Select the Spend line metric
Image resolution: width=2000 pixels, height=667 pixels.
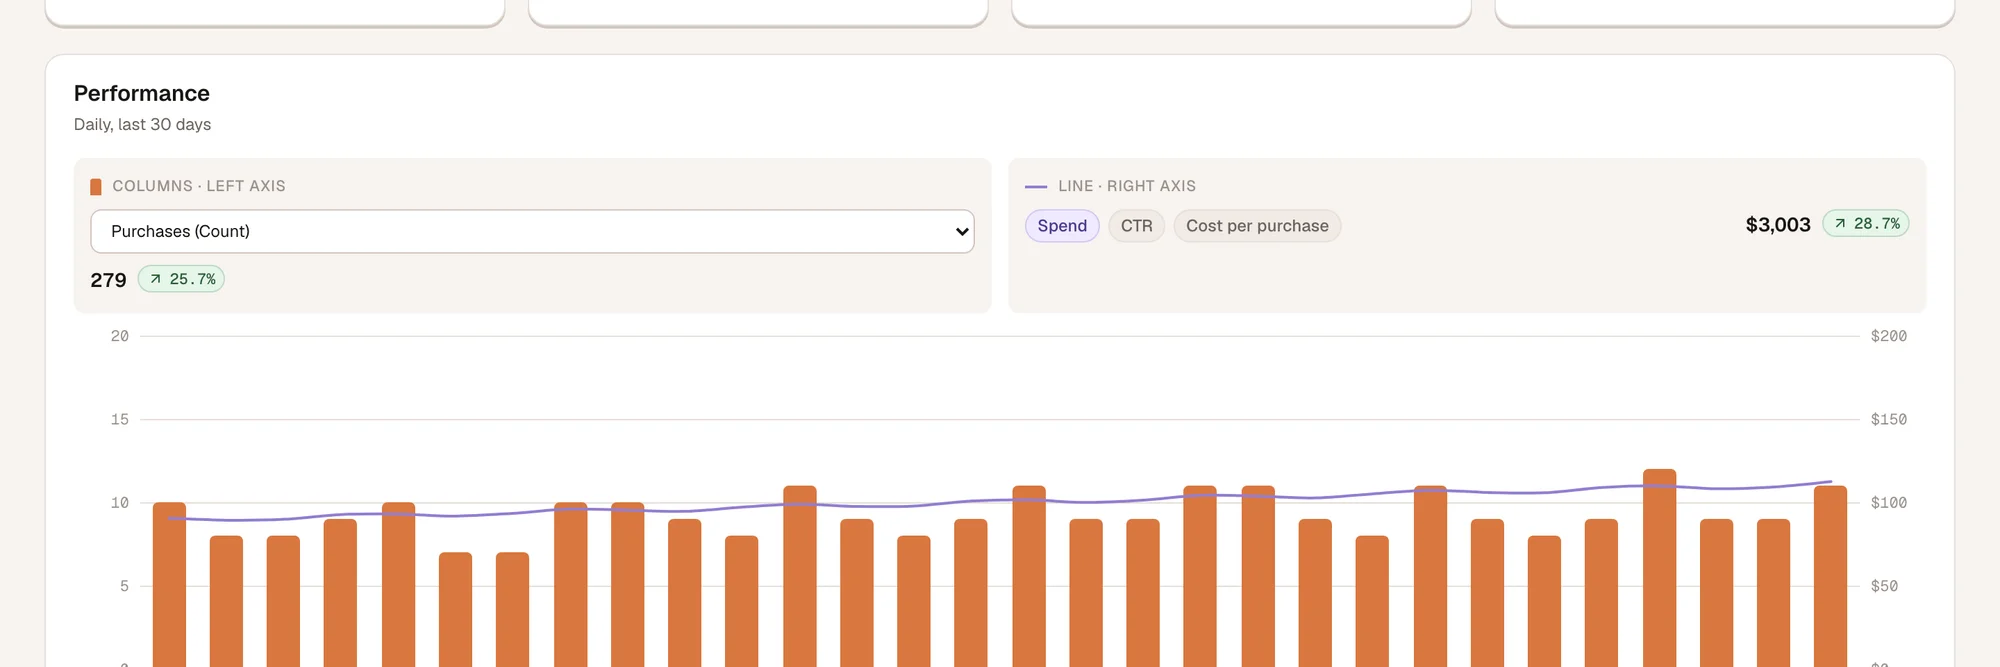coord(1062,226)
